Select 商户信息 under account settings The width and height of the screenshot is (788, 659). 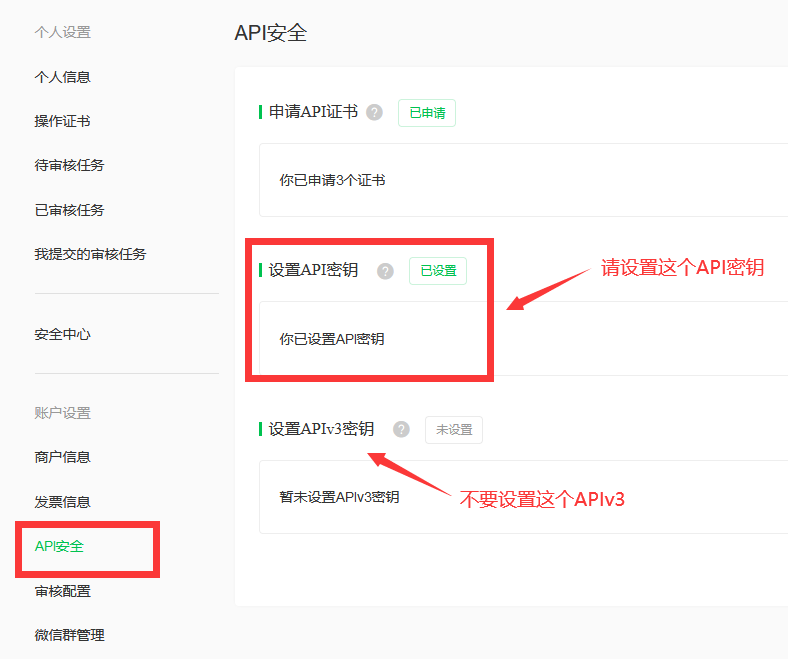pos(62,457)
